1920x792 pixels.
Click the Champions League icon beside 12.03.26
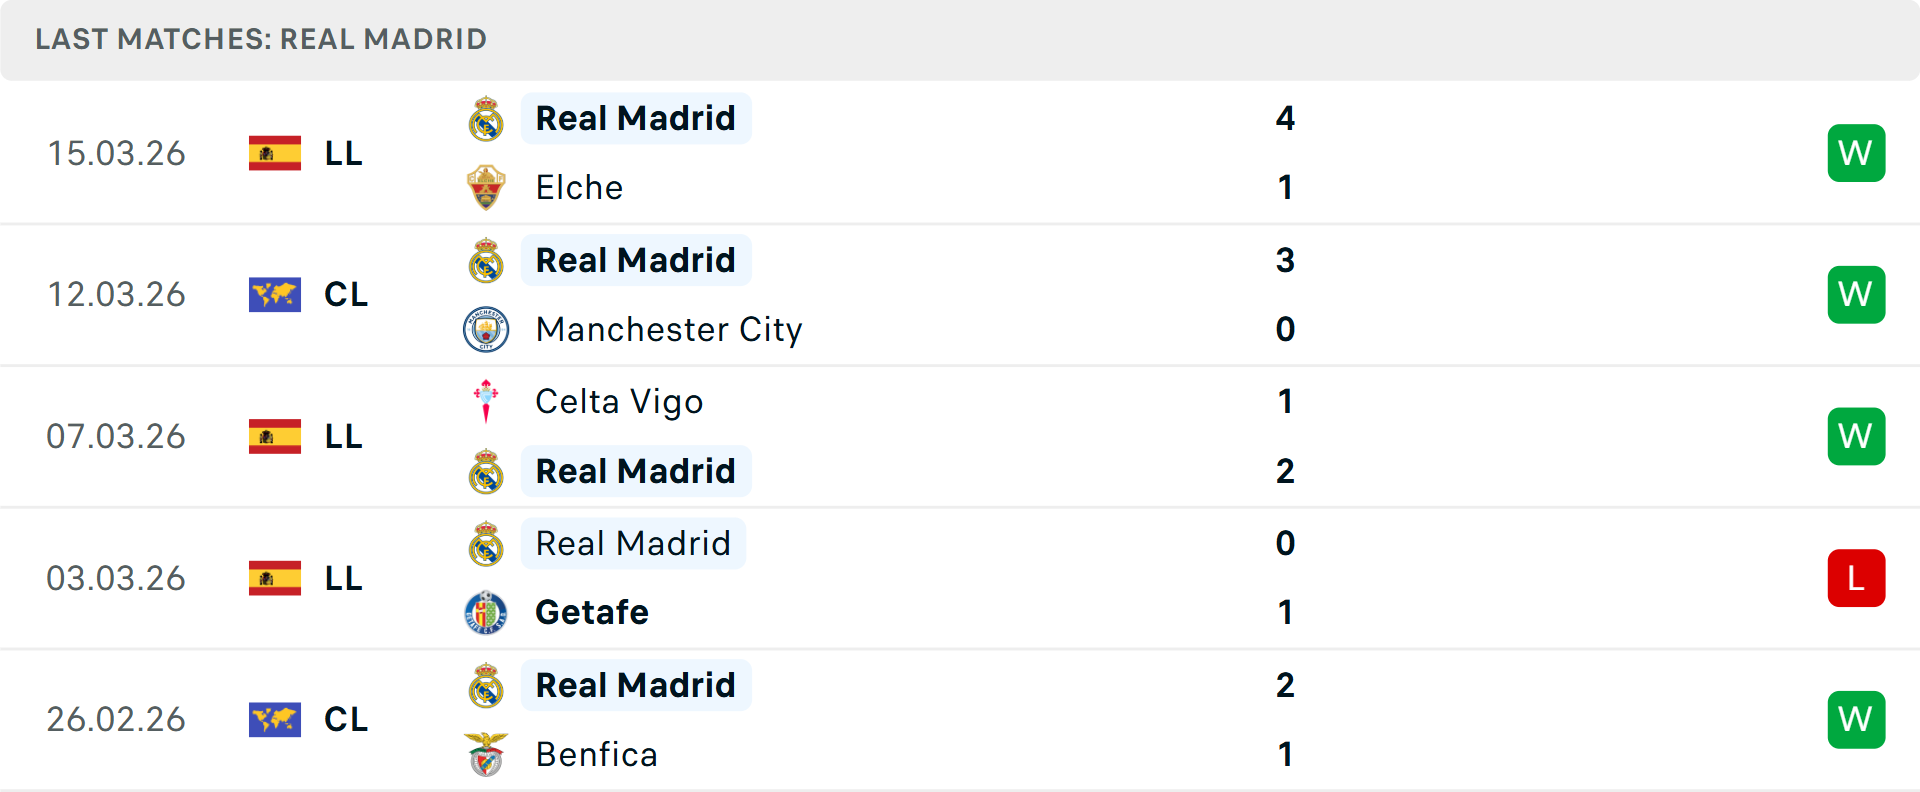coord(274,294)
